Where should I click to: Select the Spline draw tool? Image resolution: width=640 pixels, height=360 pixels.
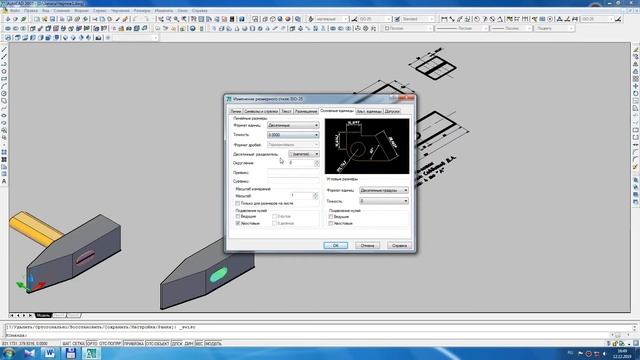point(4,108)
